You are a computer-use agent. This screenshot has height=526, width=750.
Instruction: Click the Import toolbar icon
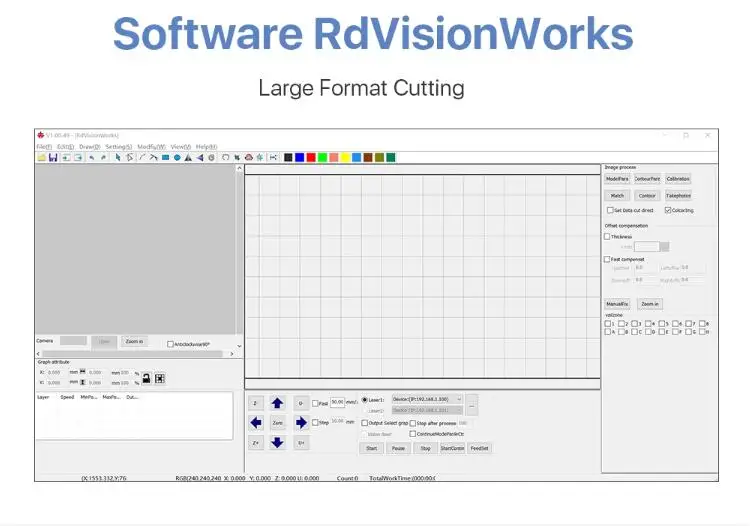(66, 157)
